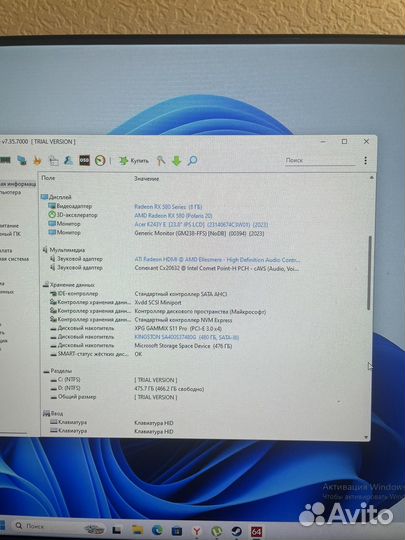Select the Generic Monitor (GM238-FFS) value
The width and height of the screenshot is (405, 540).
click(x=199, y=233)
